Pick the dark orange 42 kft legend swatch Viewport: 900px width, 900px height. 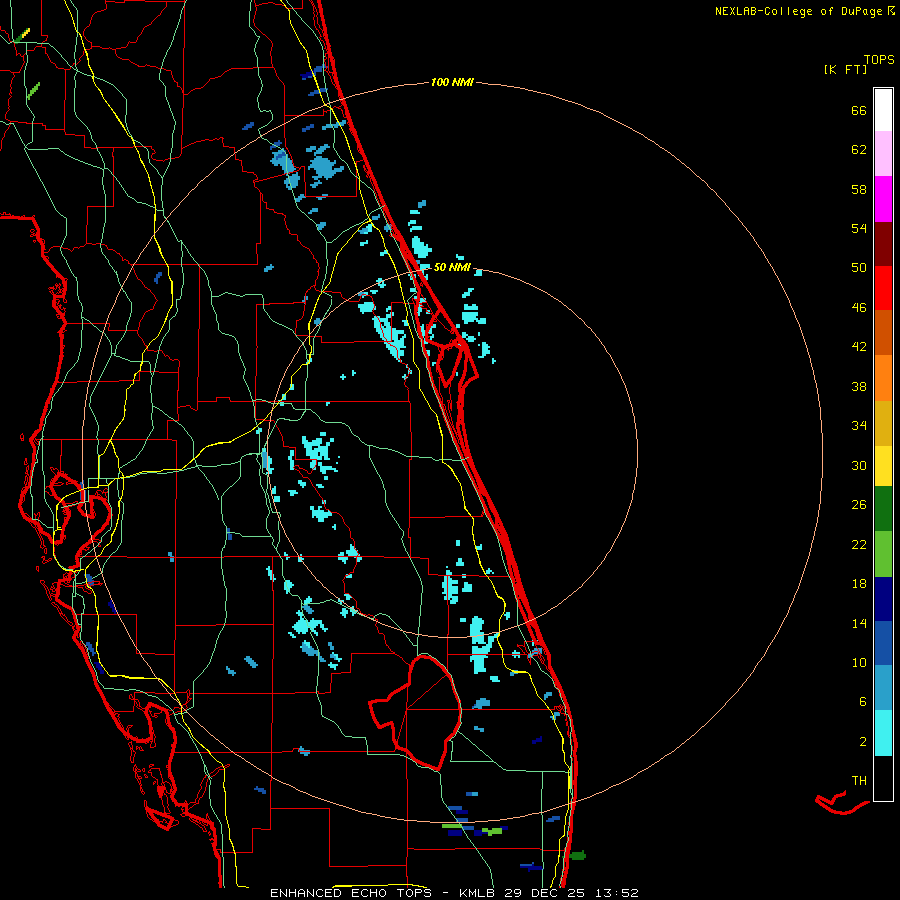[883, 332]
